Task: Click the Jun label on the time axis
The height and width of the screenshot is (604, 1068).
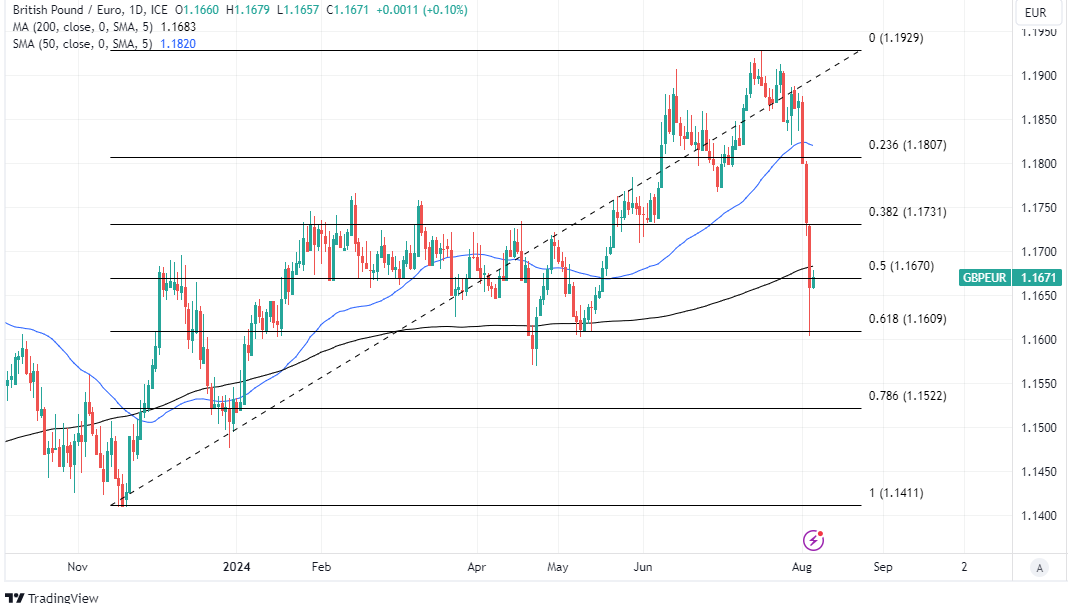Action: pyautogui.click(x=643, y=567)
